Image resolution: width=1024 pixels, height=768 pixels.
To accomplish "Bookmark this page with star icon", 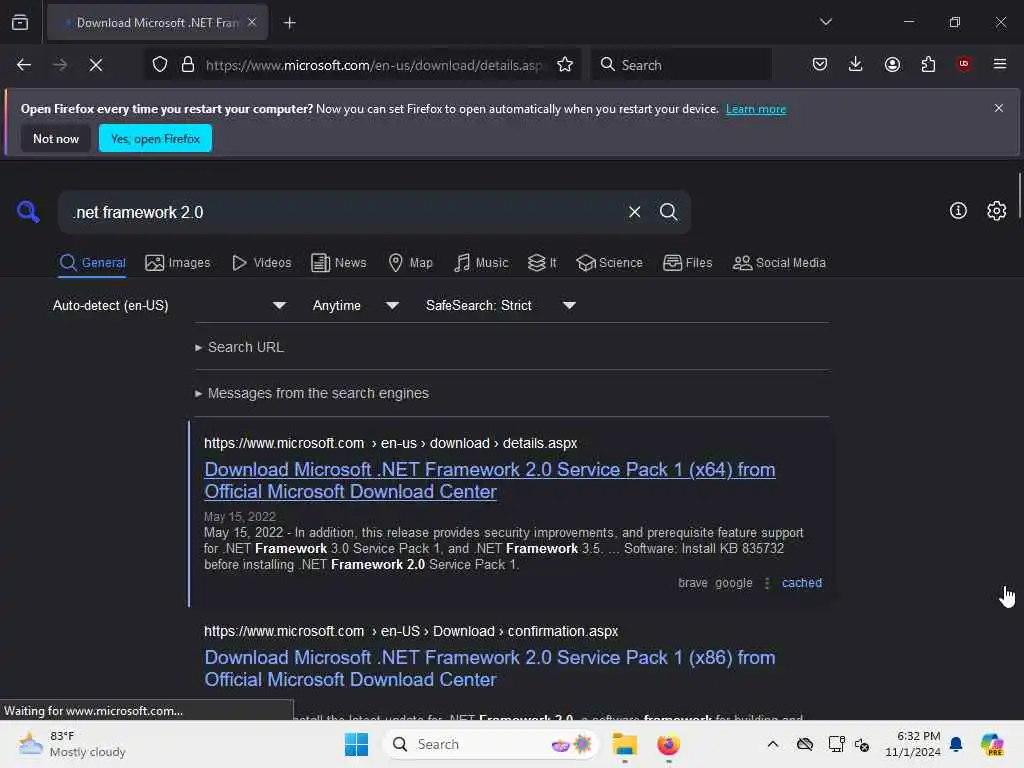I will click(565, 65).
